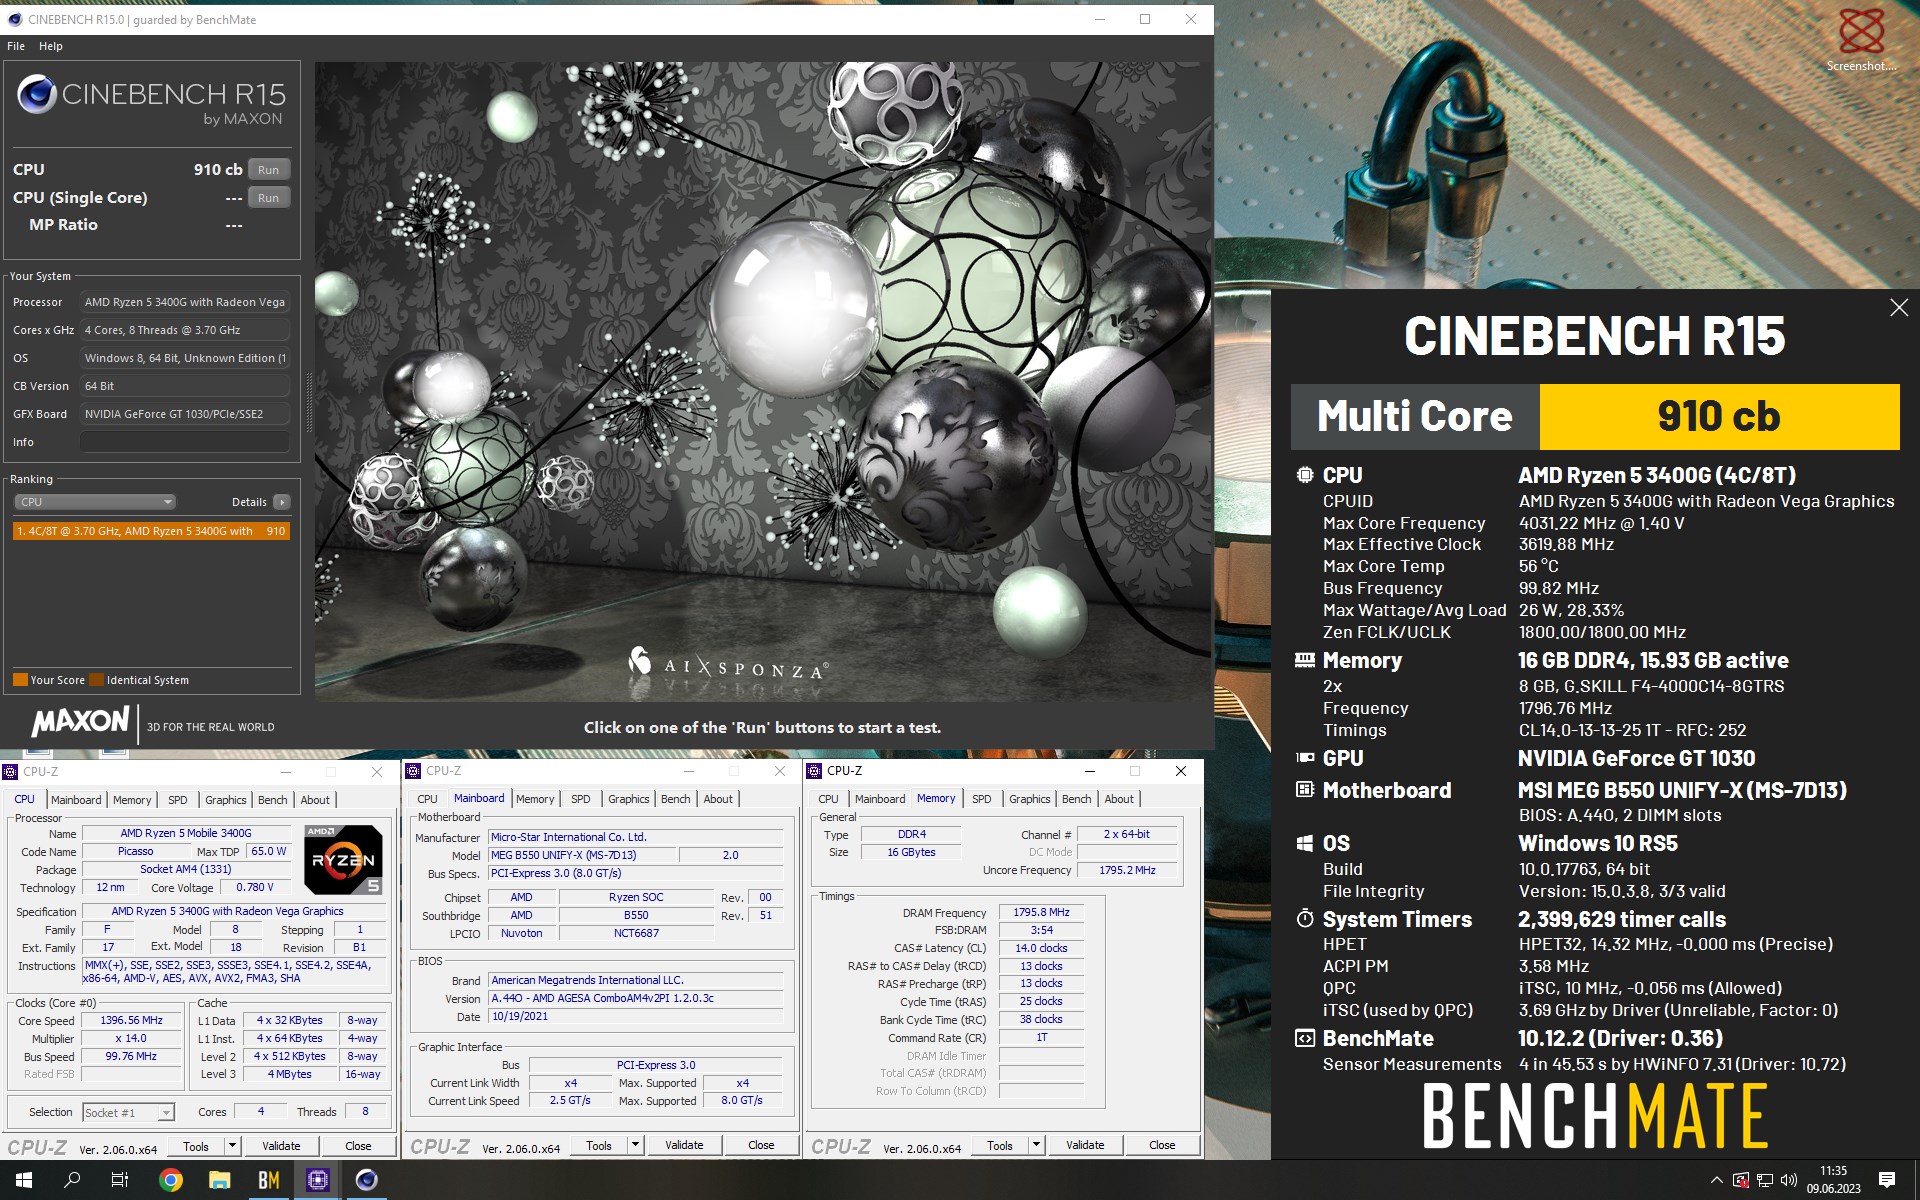Open Task View on taskbar
The image size is (1920, 1200).
(120, 1180)
